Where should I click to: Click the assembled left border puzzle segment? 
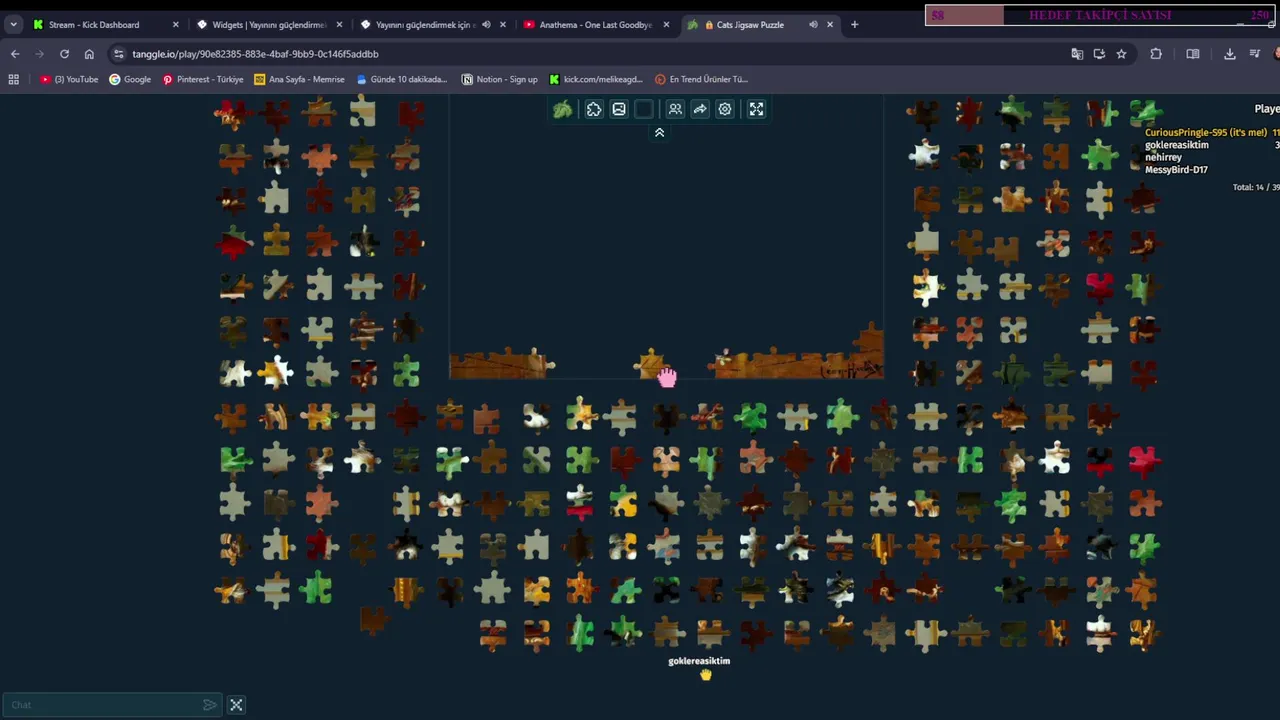502,364
